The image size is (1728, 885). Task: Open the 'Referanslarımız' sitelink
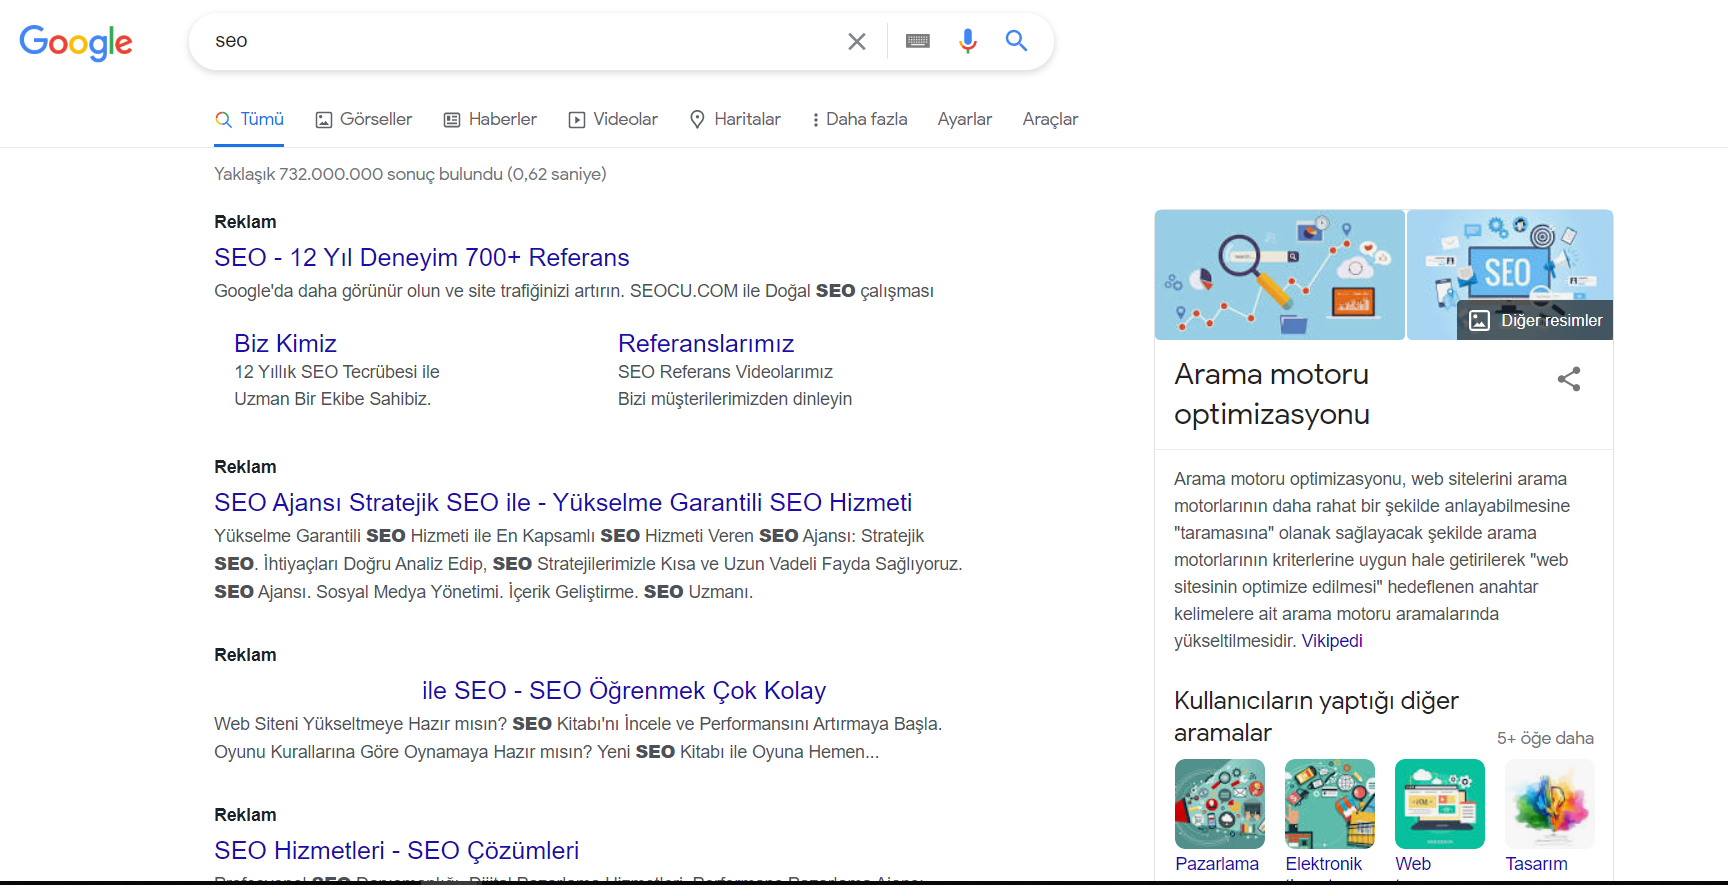pyautogui.click(x=706, y=343)
